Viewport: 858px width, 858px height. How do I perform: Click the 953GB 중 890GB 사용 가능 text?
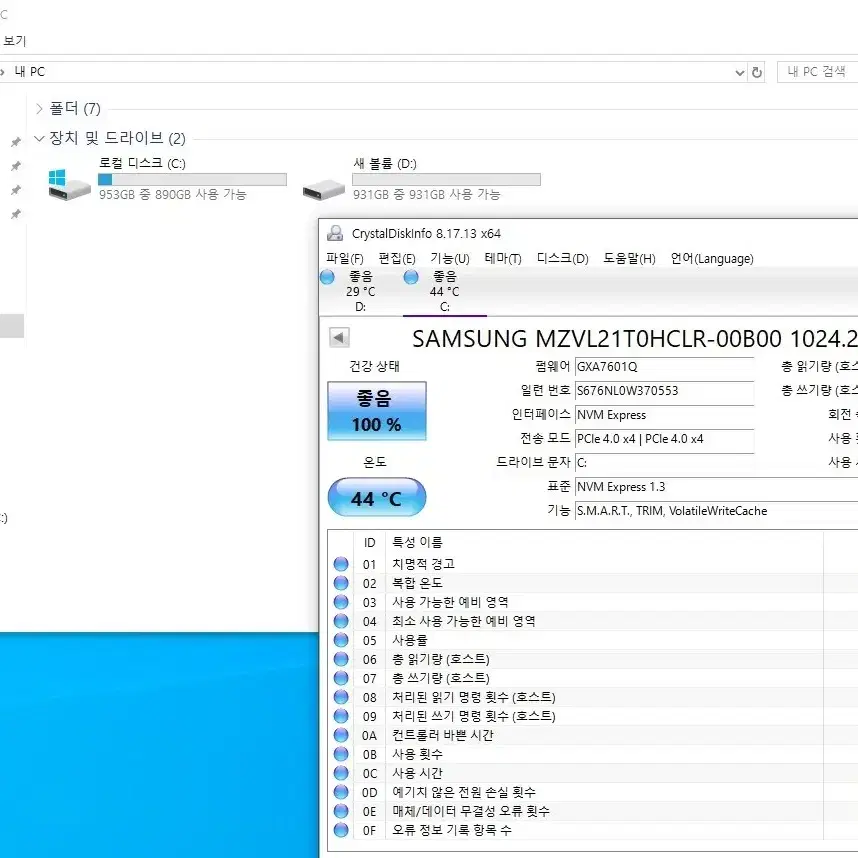(172, 194)
